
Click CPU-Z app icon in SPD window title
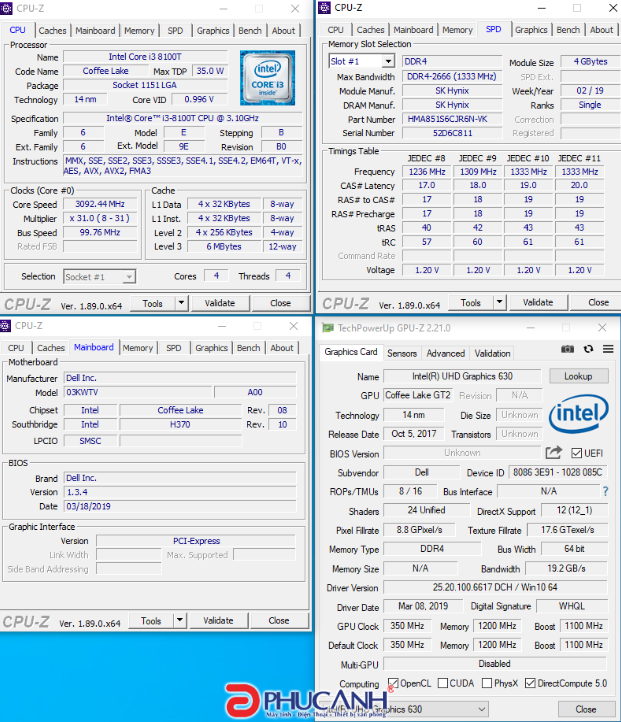coord(324,7)
